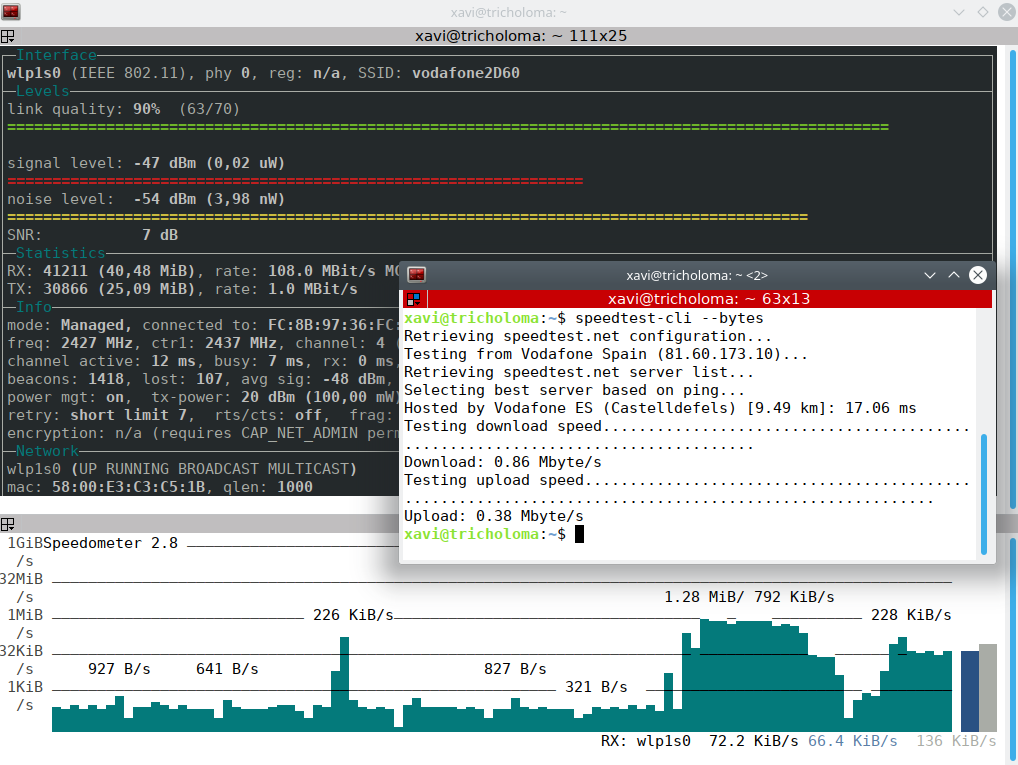Maximize the xavi@tricholoma <2> window
Image resolution: width=1018 pixels, height=765 pixels.
[954, 275]
